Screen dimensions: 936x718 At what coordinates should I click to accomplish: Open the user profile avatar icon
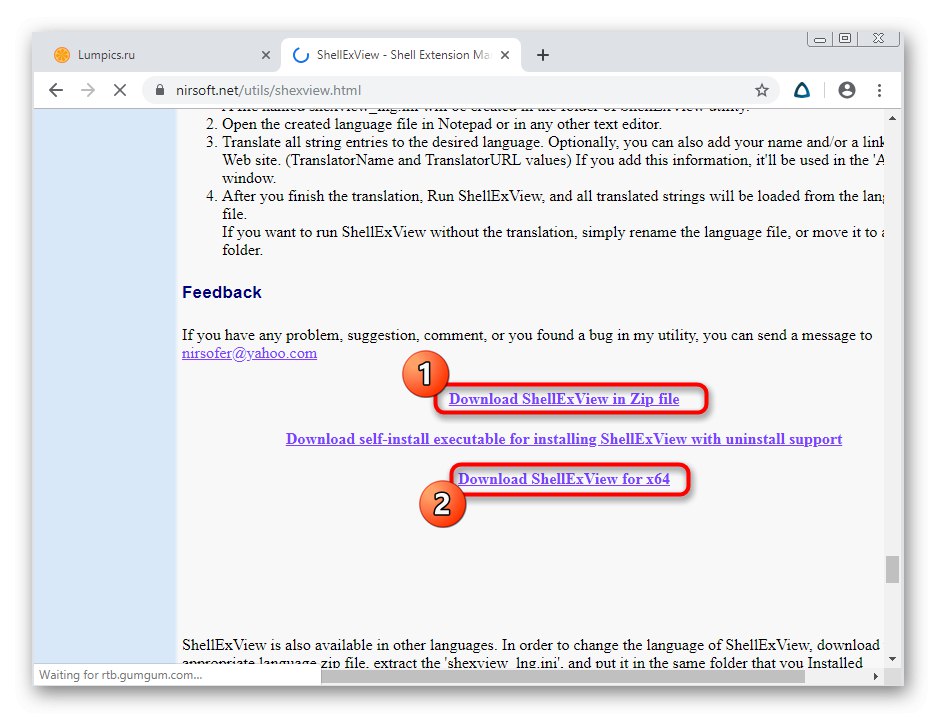pyautogui.click(x=846, y=90)
